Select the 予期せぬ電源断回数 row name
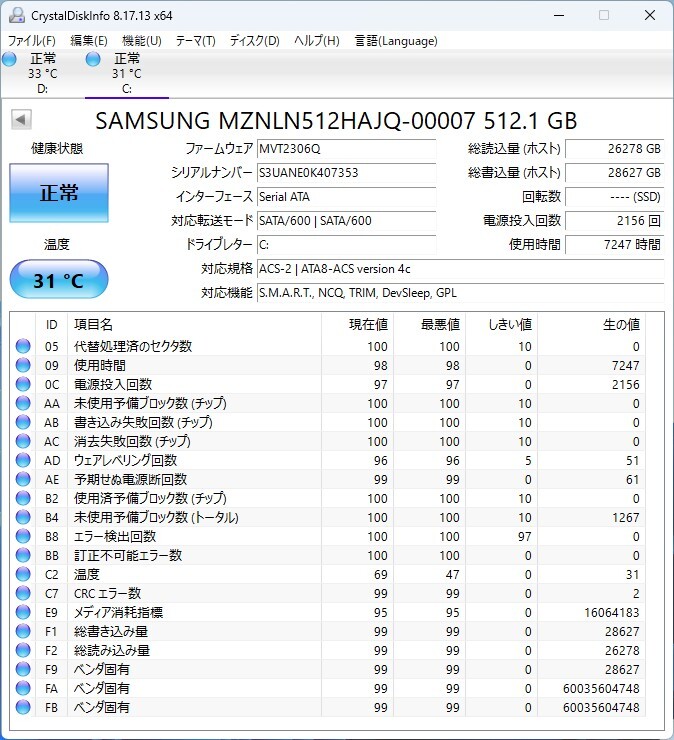The height and width of the screenshot is (740, 674). [131, 479]
